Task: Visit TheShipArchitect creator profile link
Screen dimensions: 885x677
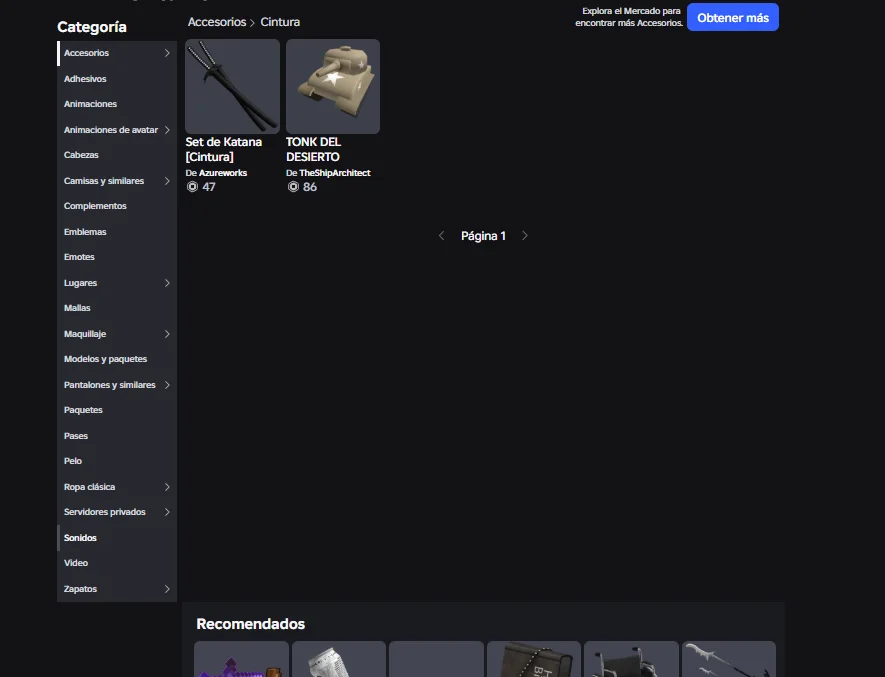Action: [x=334, y=173]
